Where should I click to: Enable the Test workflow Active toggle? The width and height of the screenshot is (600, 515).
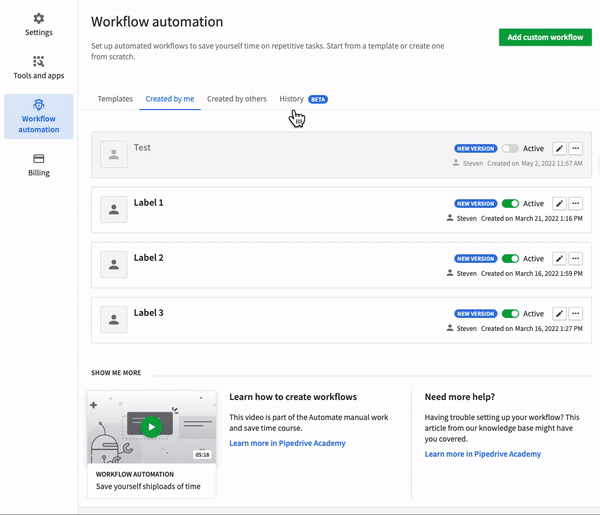510,148
